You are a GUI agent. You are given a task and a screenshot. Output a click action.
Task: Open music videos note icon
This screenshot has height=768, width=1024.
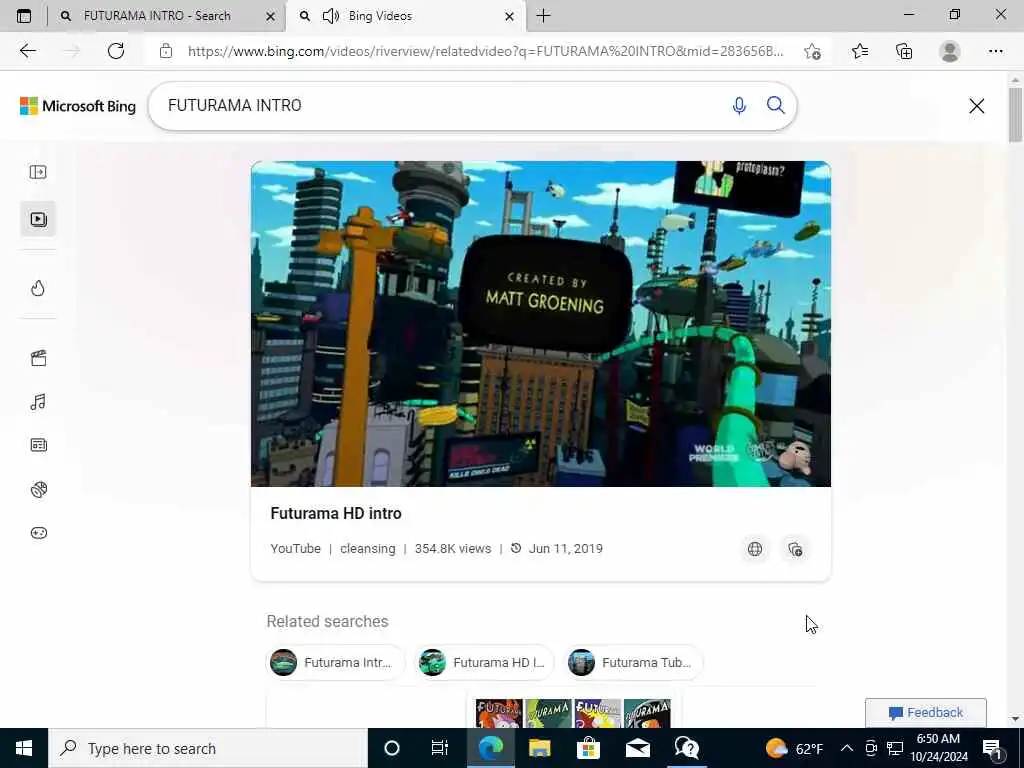(38, 402)
